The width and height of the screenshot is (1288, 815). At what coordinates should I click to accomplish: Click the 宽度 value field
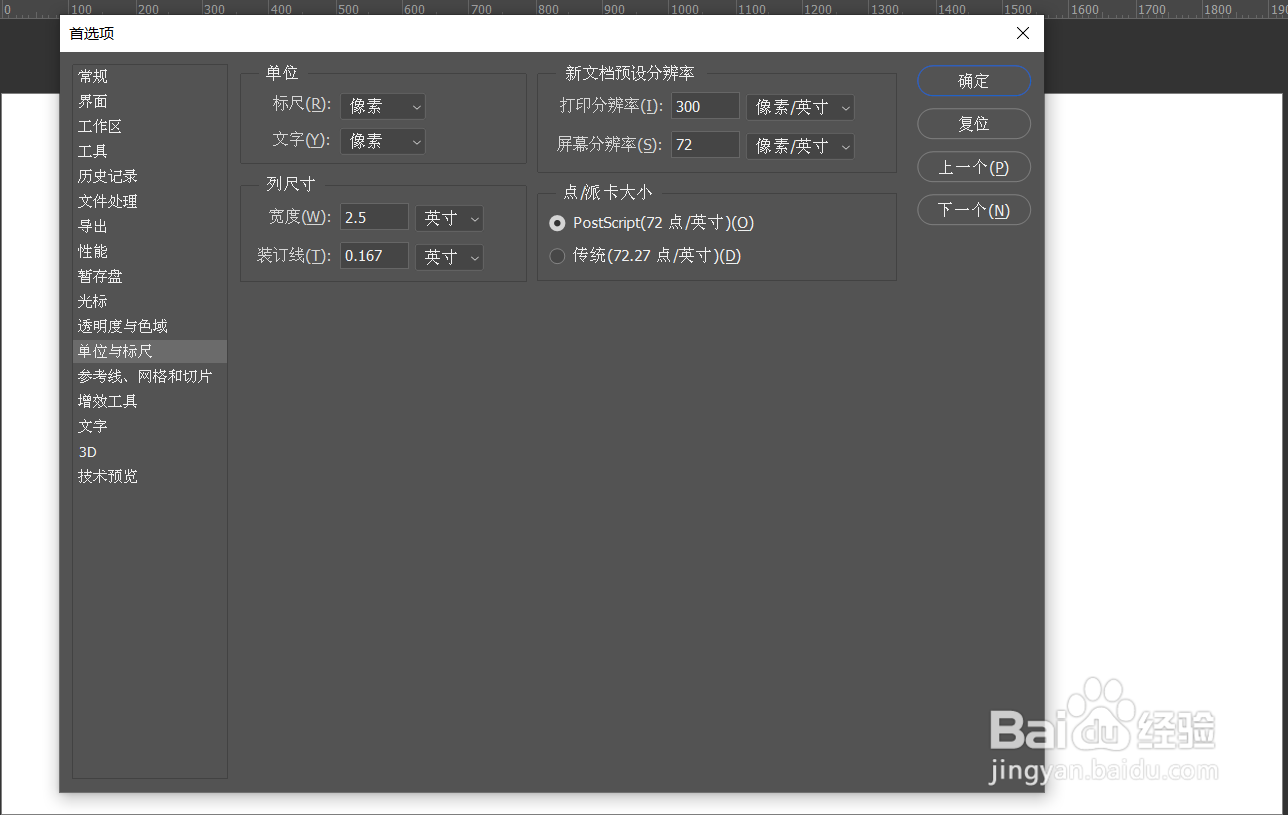coord(375,216)
